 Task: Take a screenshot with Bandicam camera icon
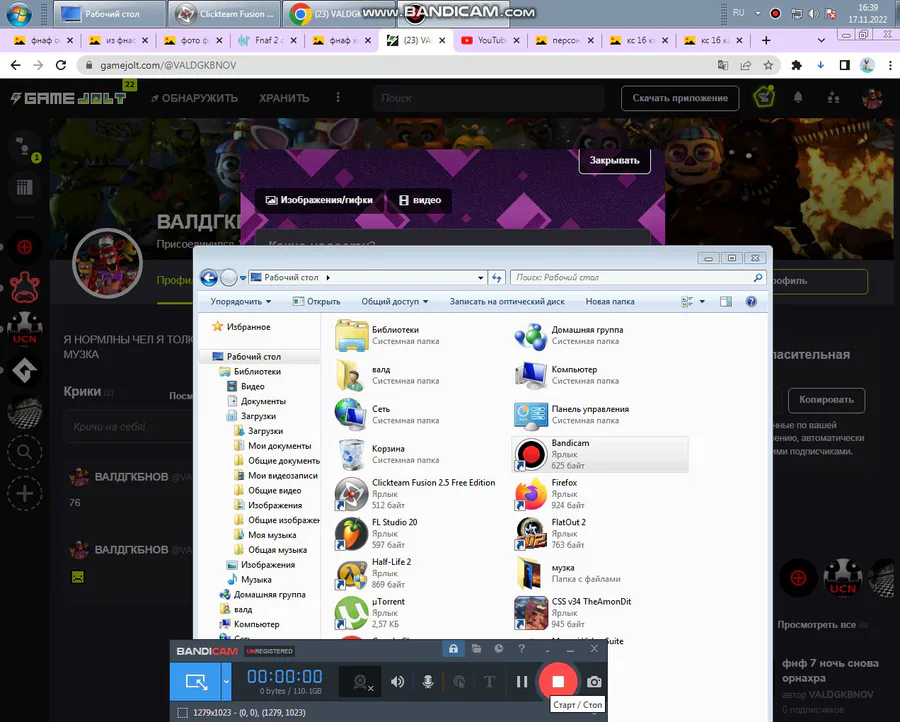[594, 682]
